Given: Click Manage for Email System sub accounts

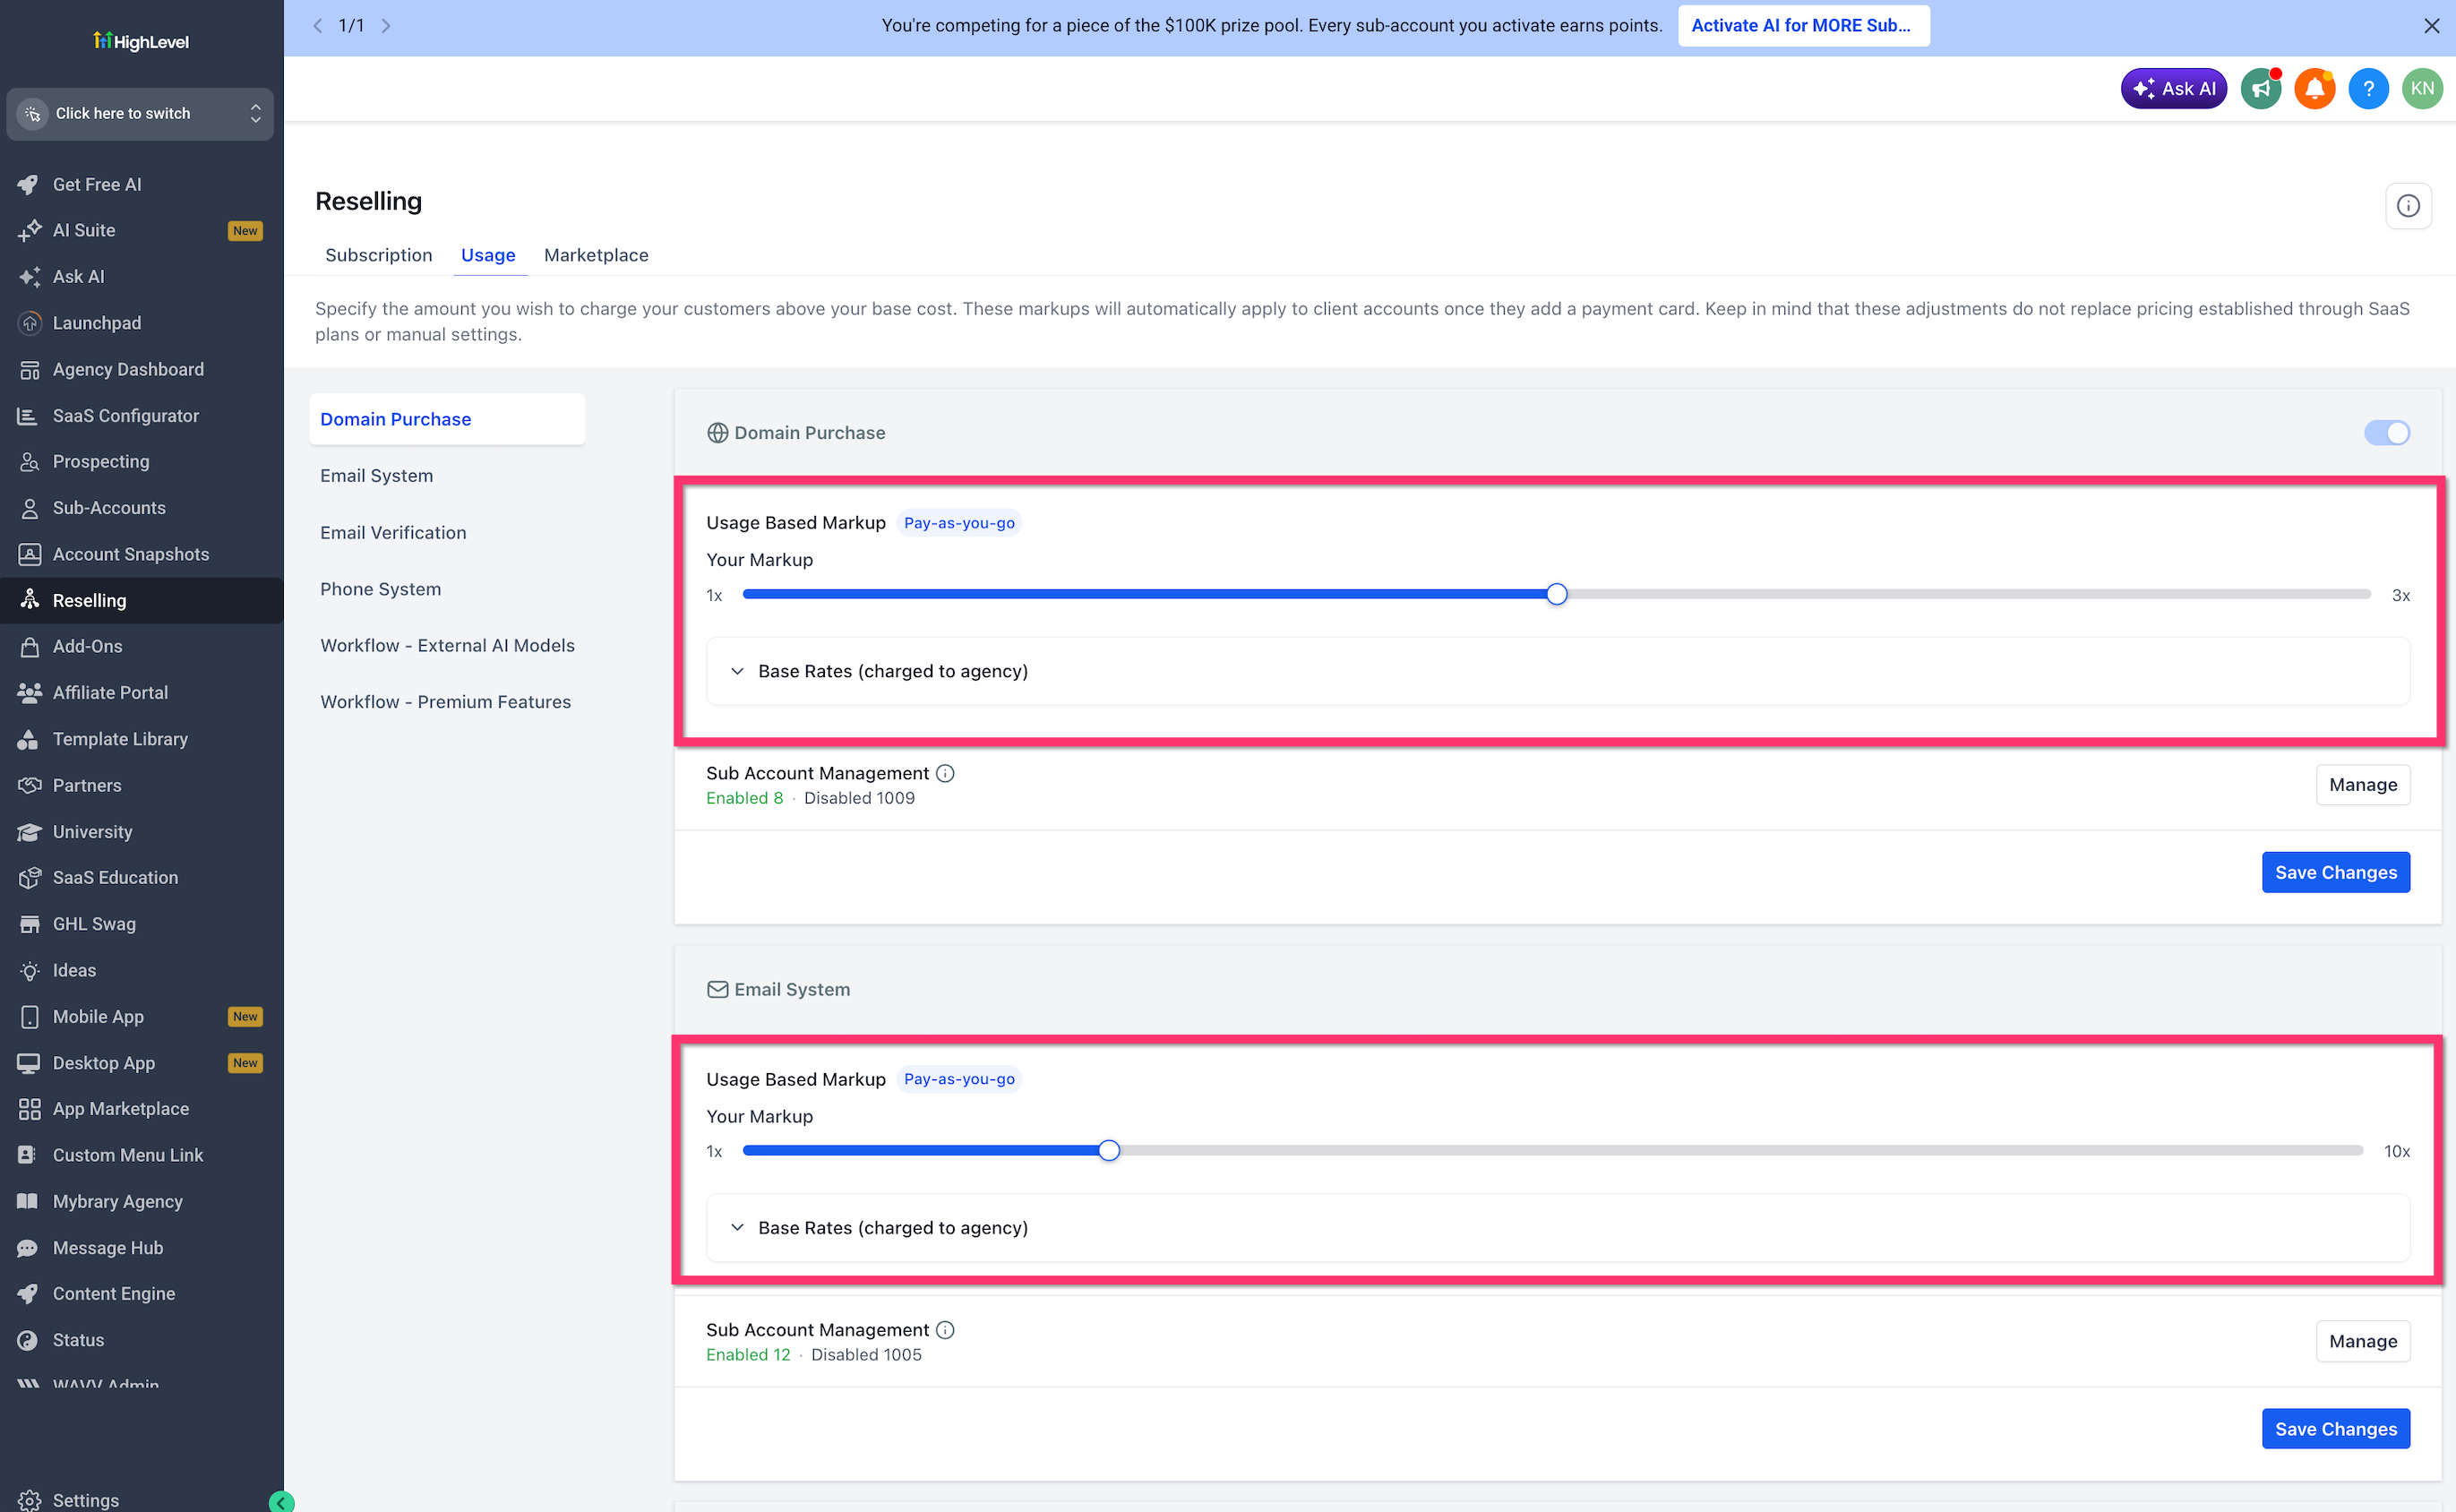Looking at the screenshot, I should 2363,1341.
